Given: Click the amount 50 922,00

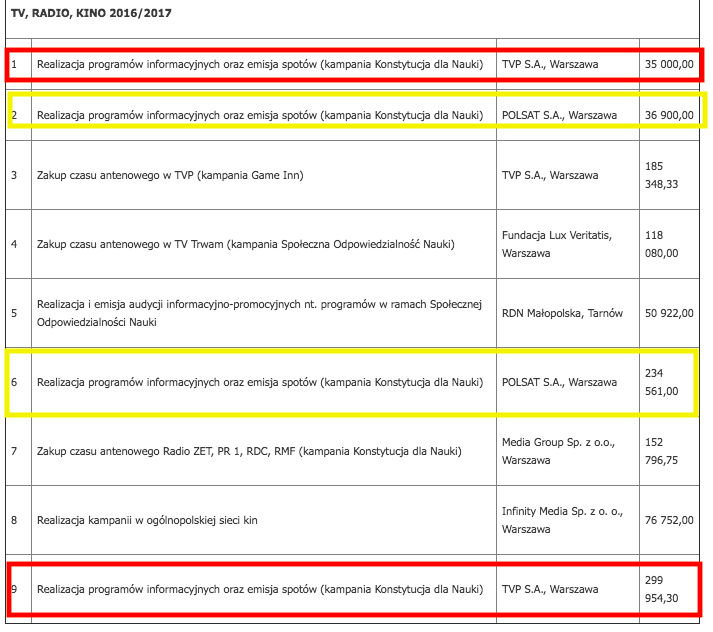Looking at the screenshot, I should pyautogui.click(x=669, y=313).
